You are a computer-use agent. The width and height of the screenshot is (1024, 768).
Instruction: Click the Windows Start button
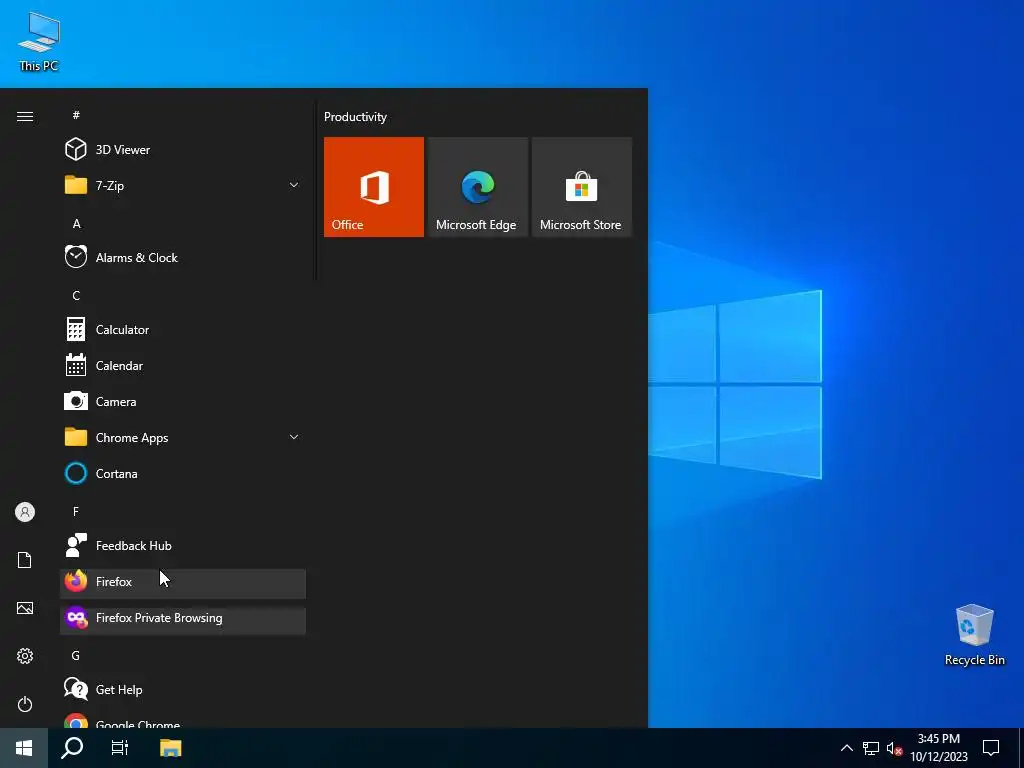(24, 748)
